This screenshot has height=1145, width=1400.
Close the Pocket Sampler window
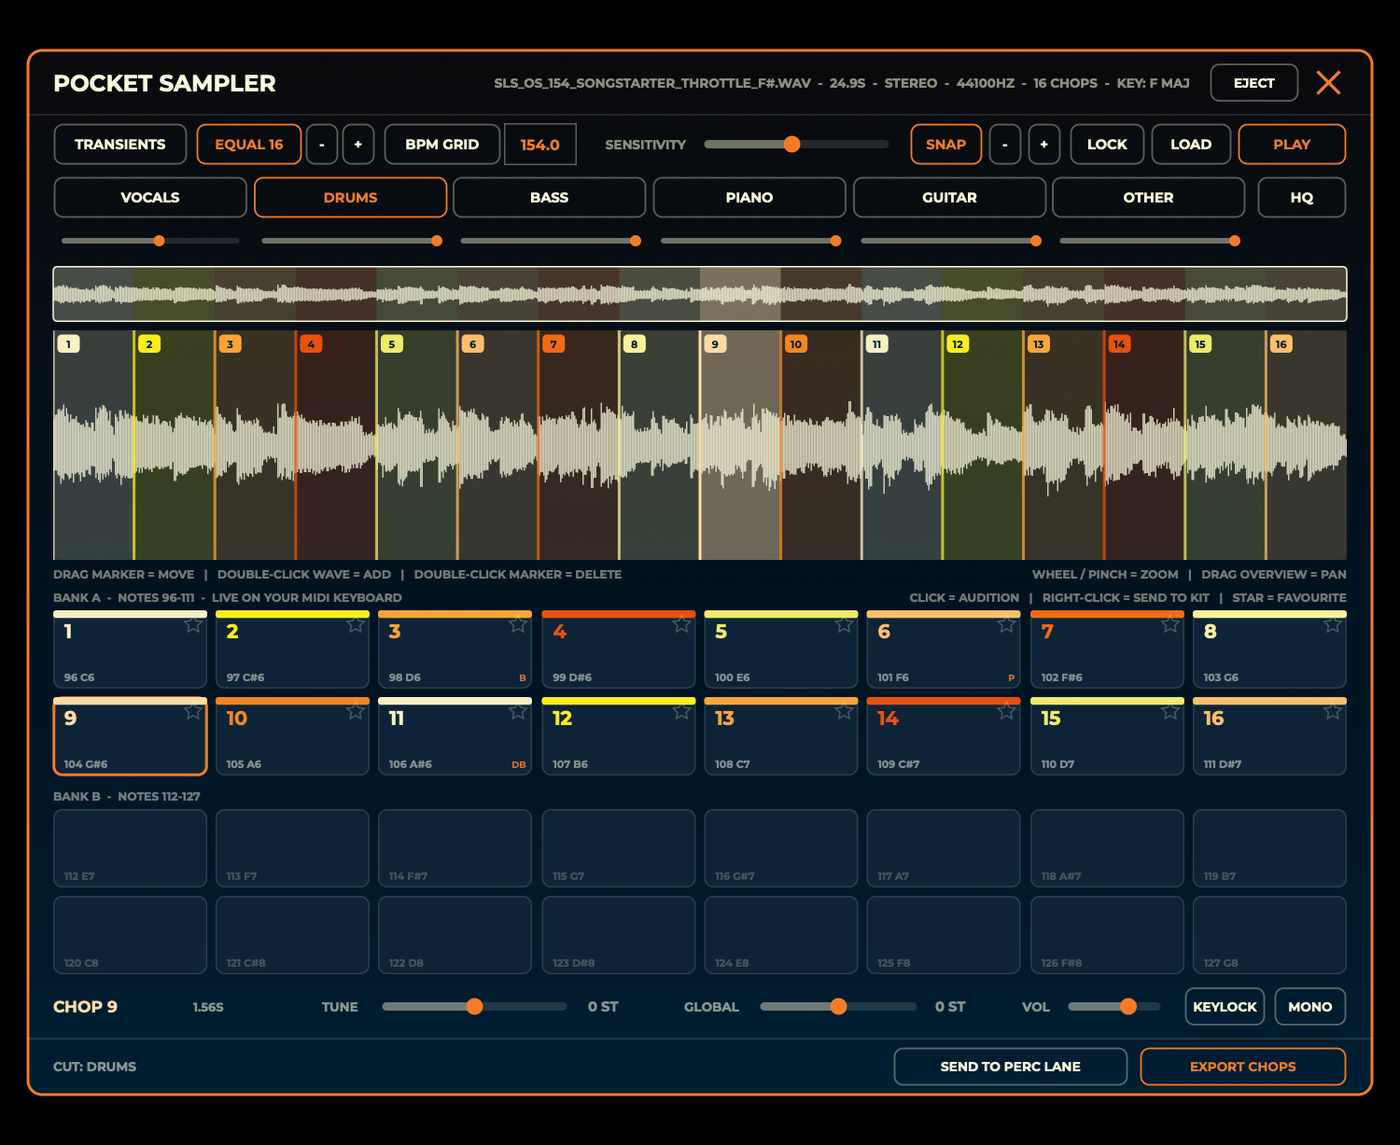point(1328,83)
